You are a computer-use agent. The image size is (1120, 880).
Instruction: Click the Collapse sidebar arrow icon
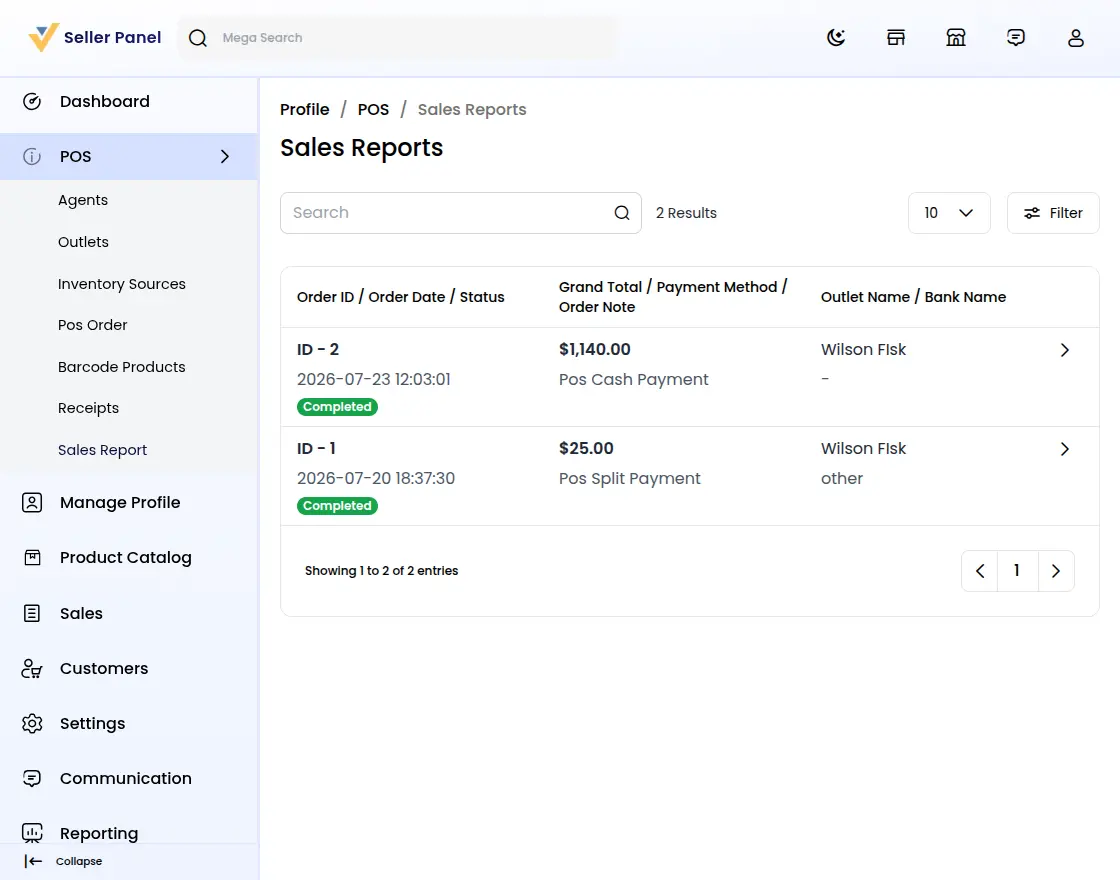pos(33,861)
